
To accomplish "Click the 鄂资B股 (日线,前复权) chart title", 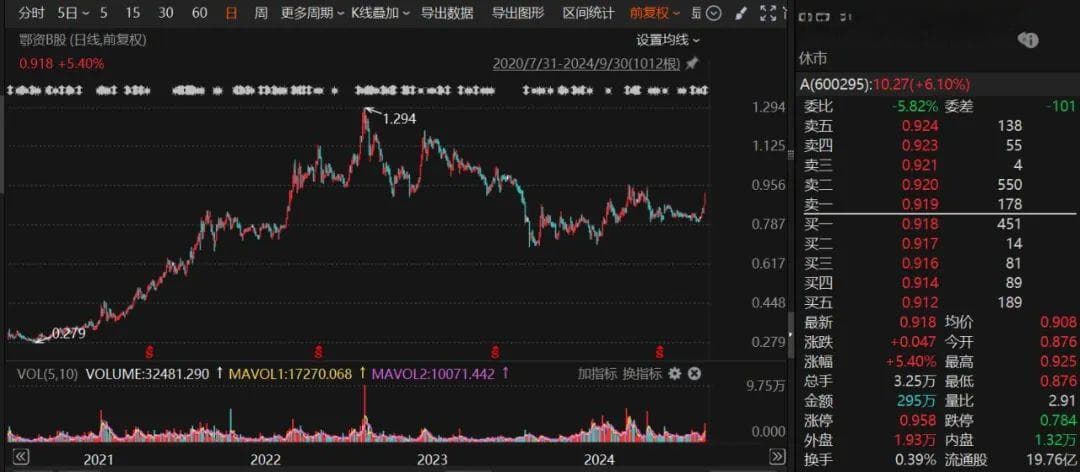I will tap(81, 40).
